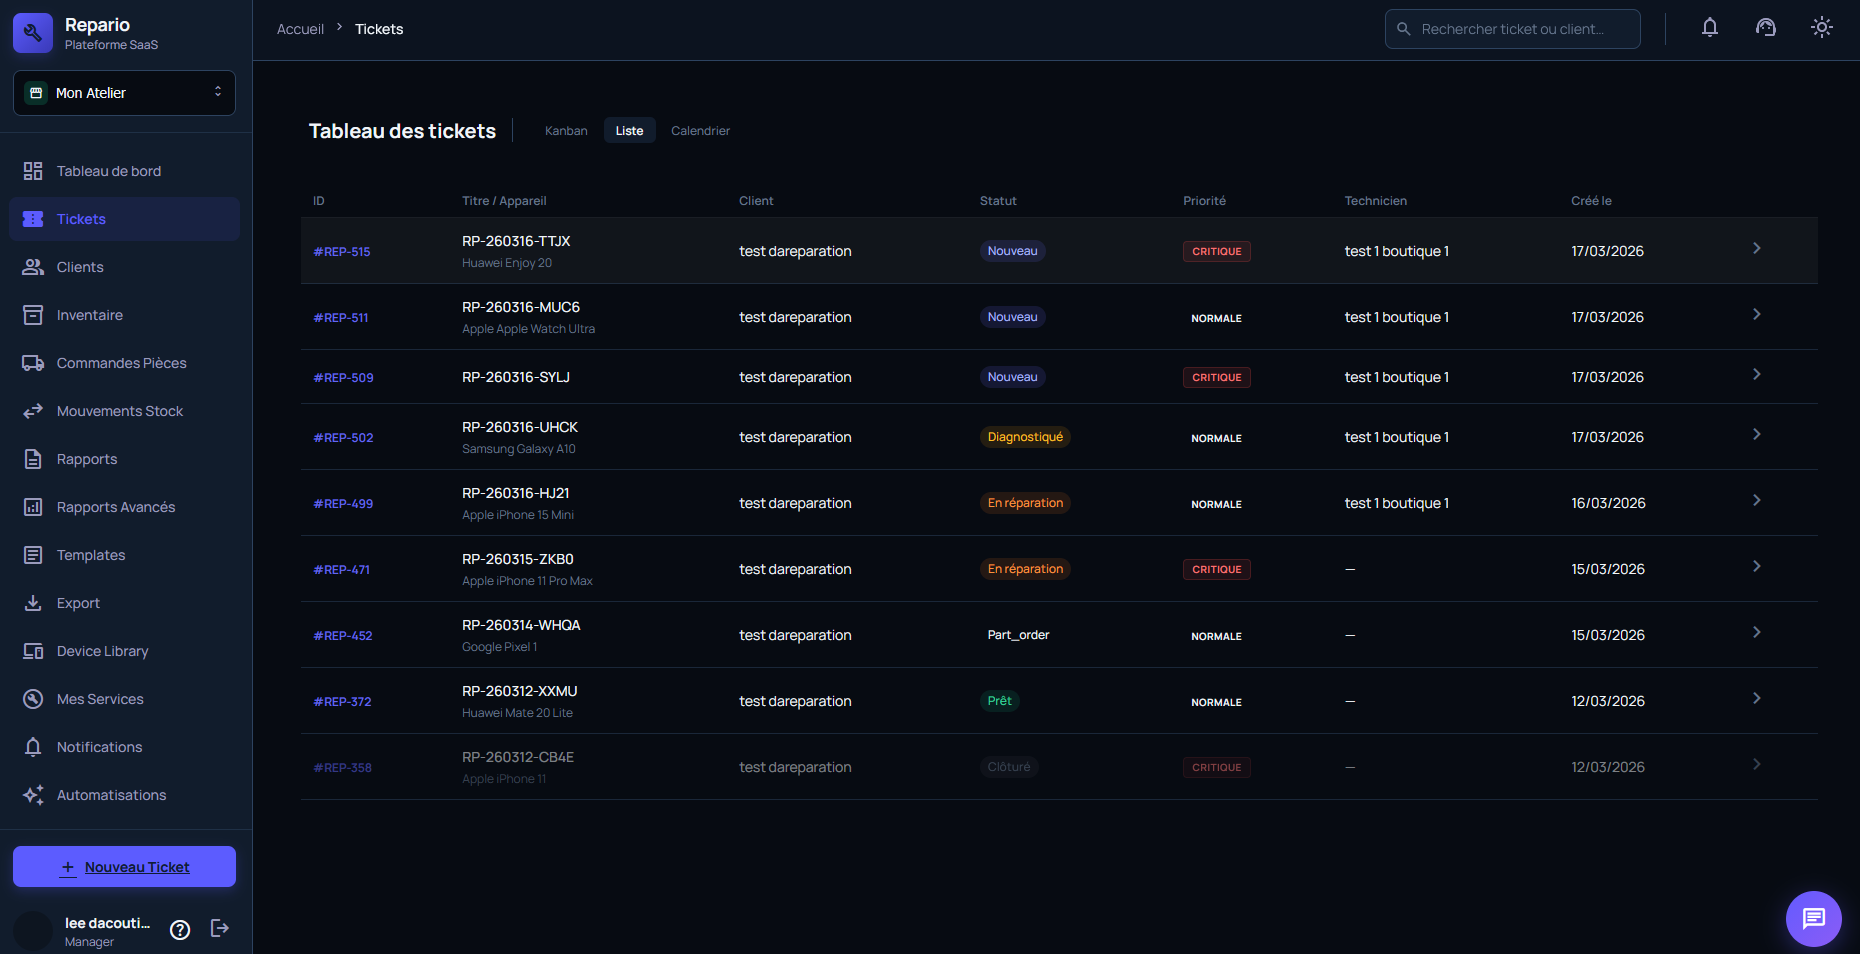This screenshot has width=1860, height=954.
Task: Open the notifications bell icon
Action: coord(1710,28)
